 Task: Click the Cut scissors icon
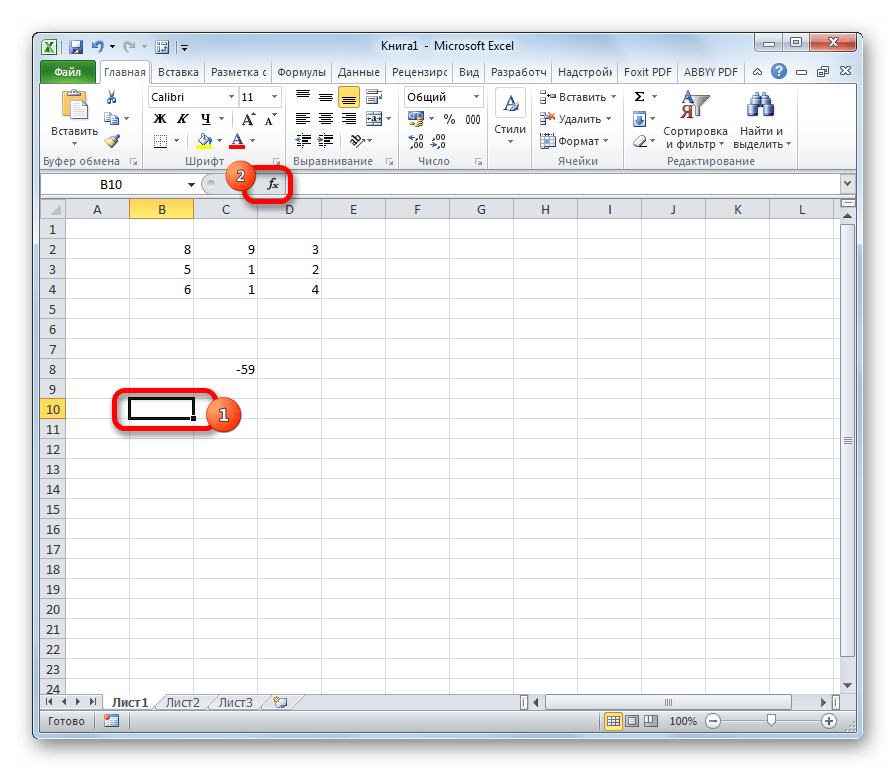pos(111,97)
